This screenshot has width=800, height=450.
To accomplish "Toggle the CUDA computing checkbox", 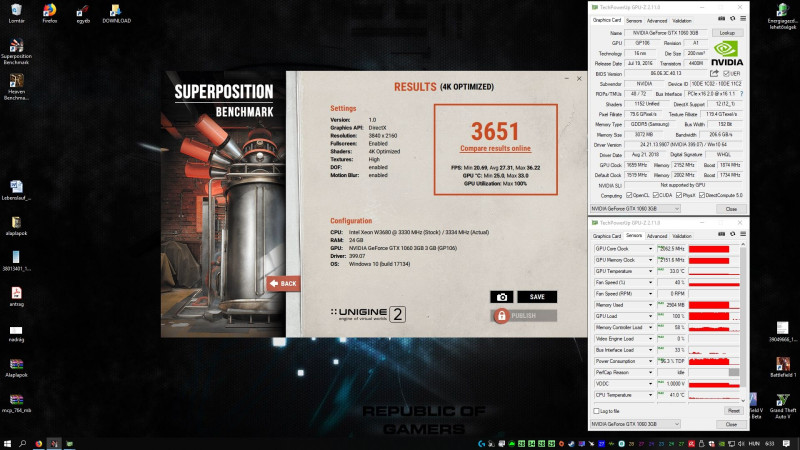I will [x=656, y=195].
